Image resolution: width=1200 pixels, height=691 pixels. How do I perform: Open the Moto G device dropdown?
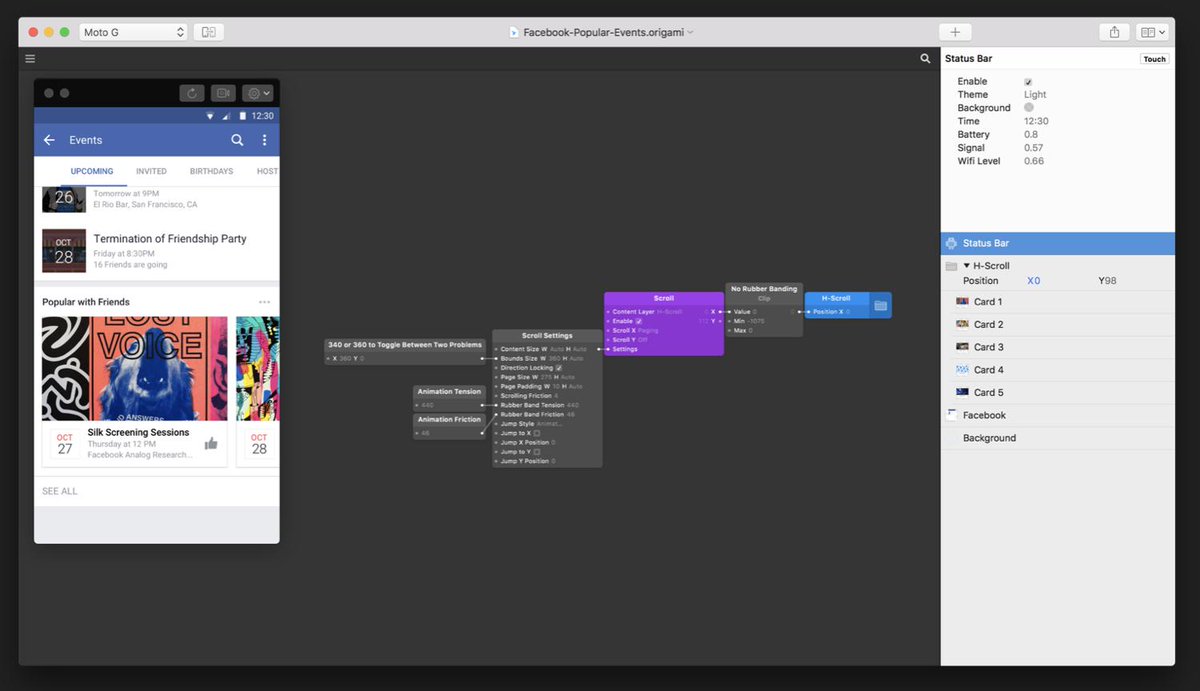click(x=133, y=32)
